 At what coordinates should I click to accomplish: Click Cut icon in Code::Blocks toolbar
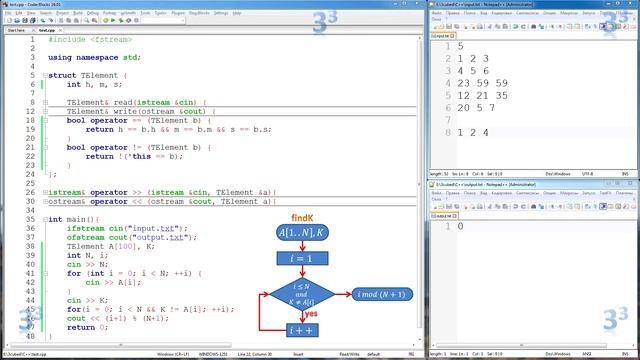pyautogui.click(x=61, y=20)
